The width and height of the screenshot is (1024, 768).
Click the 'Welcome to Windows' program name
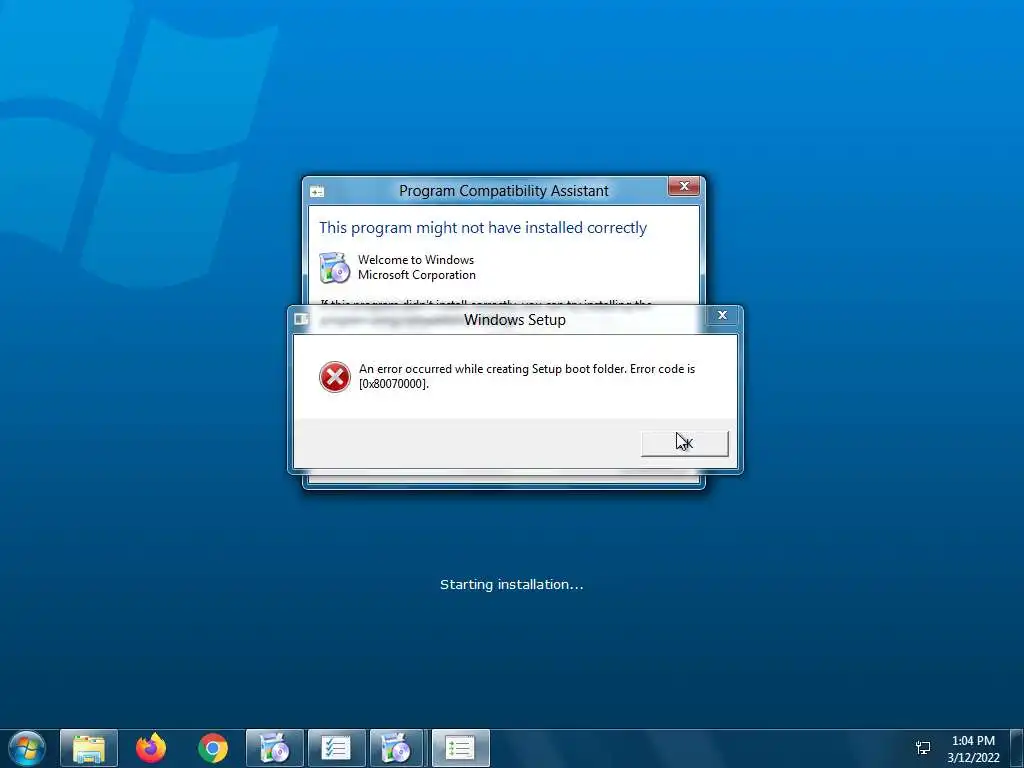coord(416,260)
